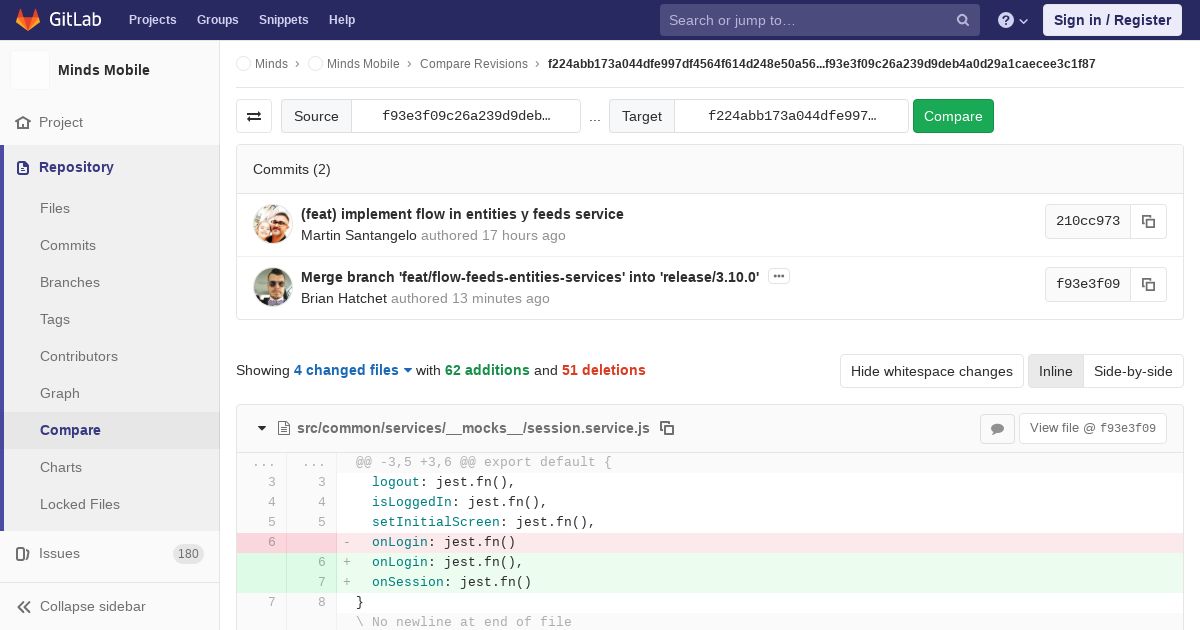
Task: Open commit "(feat) implement flow in entities"
Action: [x=462, y=214]
